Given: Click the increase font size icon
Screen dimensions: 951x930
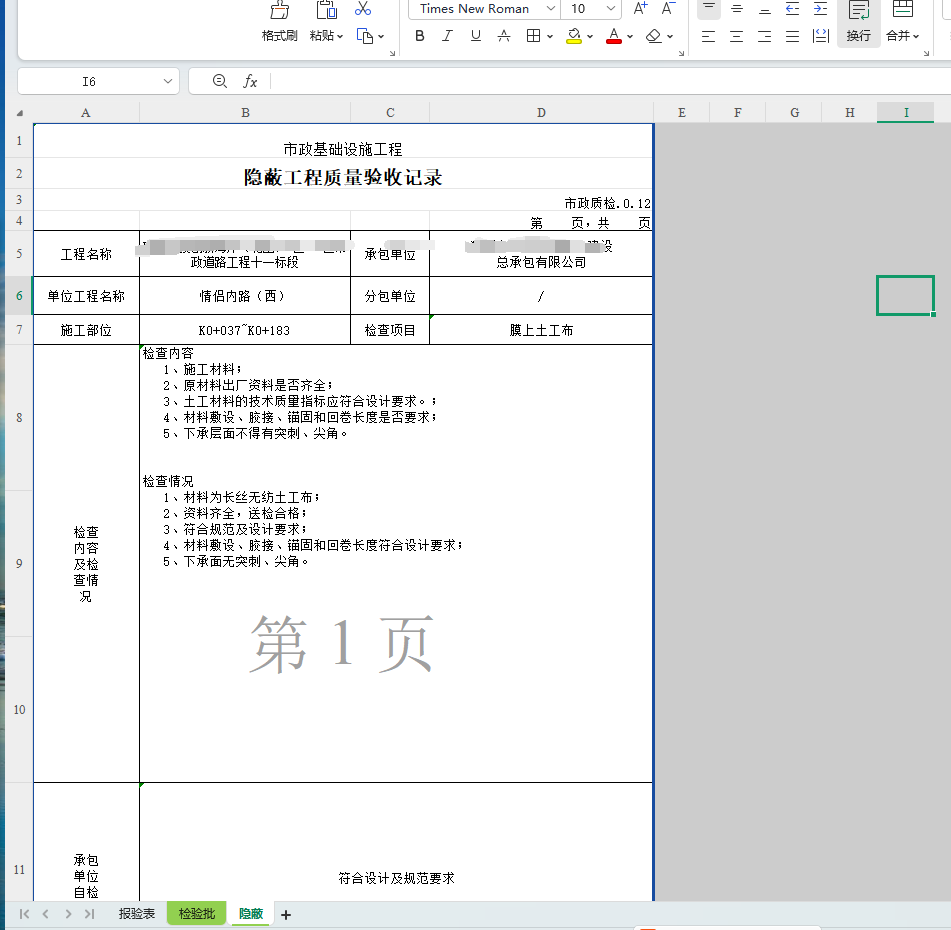Looking at the screenshot, I should [641, 9].
